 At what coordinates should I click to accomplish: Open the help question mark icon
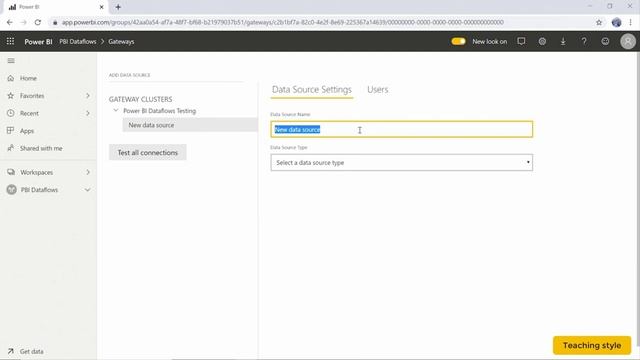(x=584, y=41)
